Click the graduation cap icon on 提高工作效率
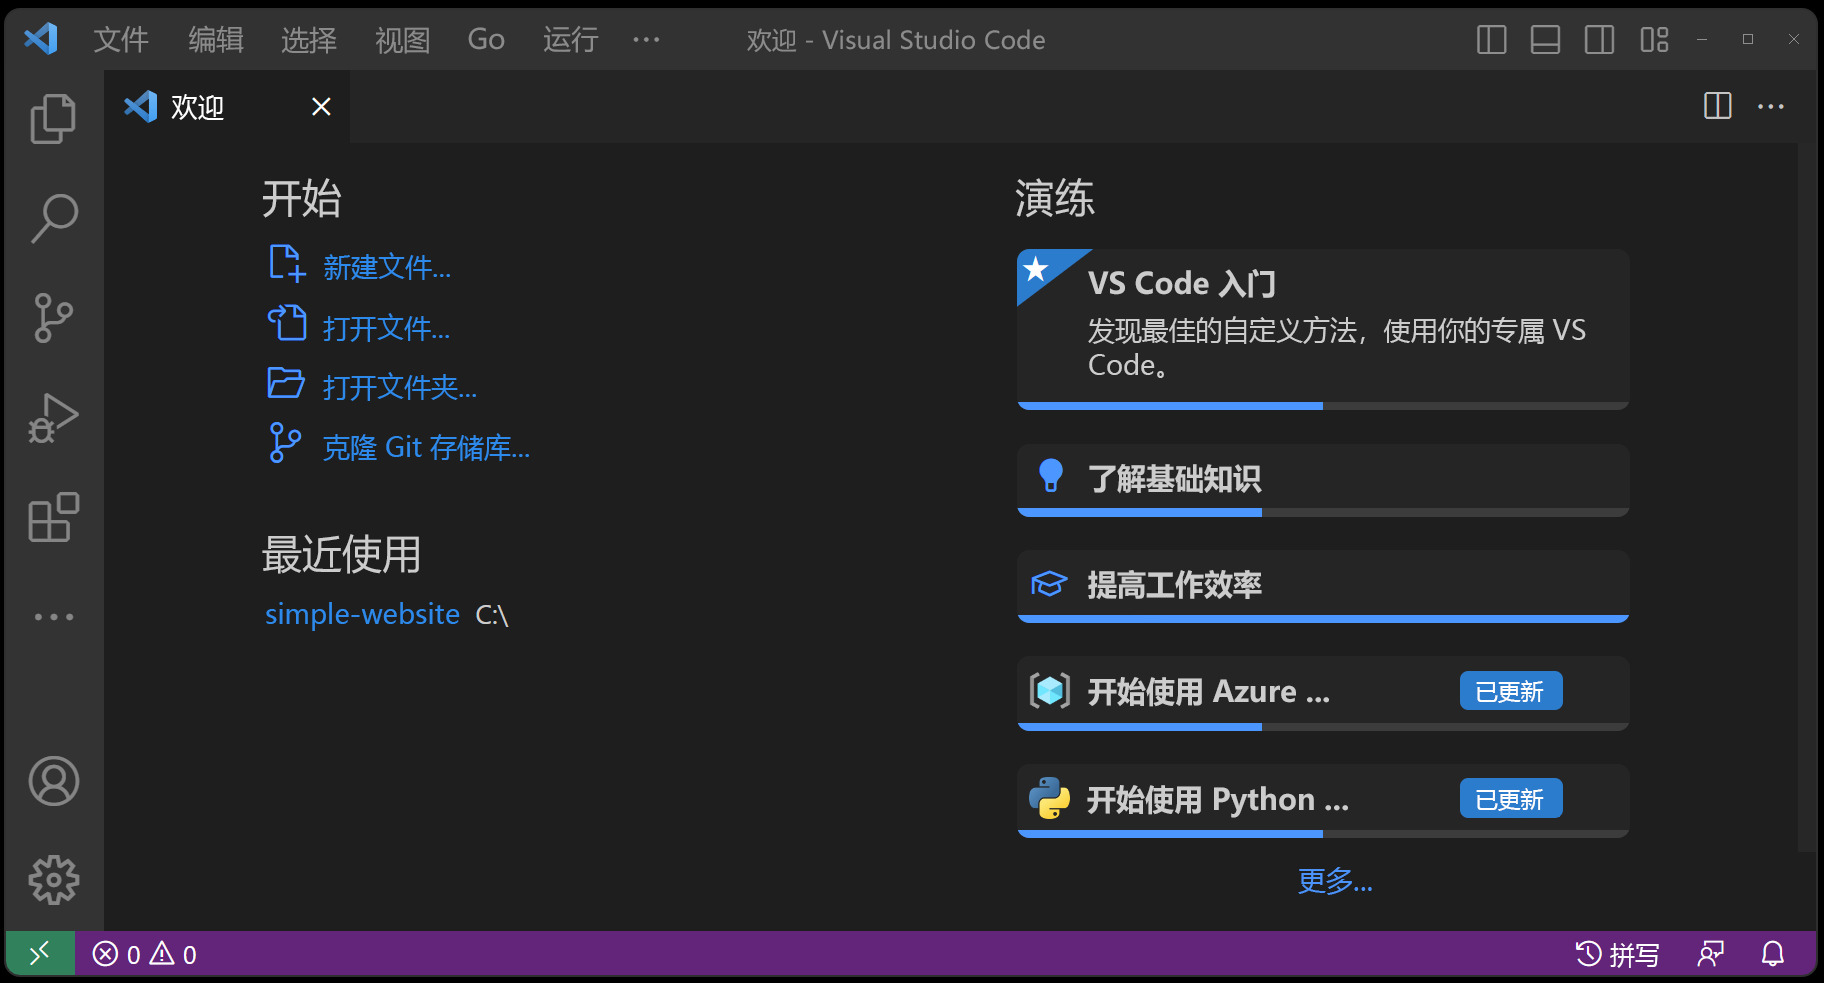The height and width of the screenshot is (983, 1824). click(x=1049, y=584)
